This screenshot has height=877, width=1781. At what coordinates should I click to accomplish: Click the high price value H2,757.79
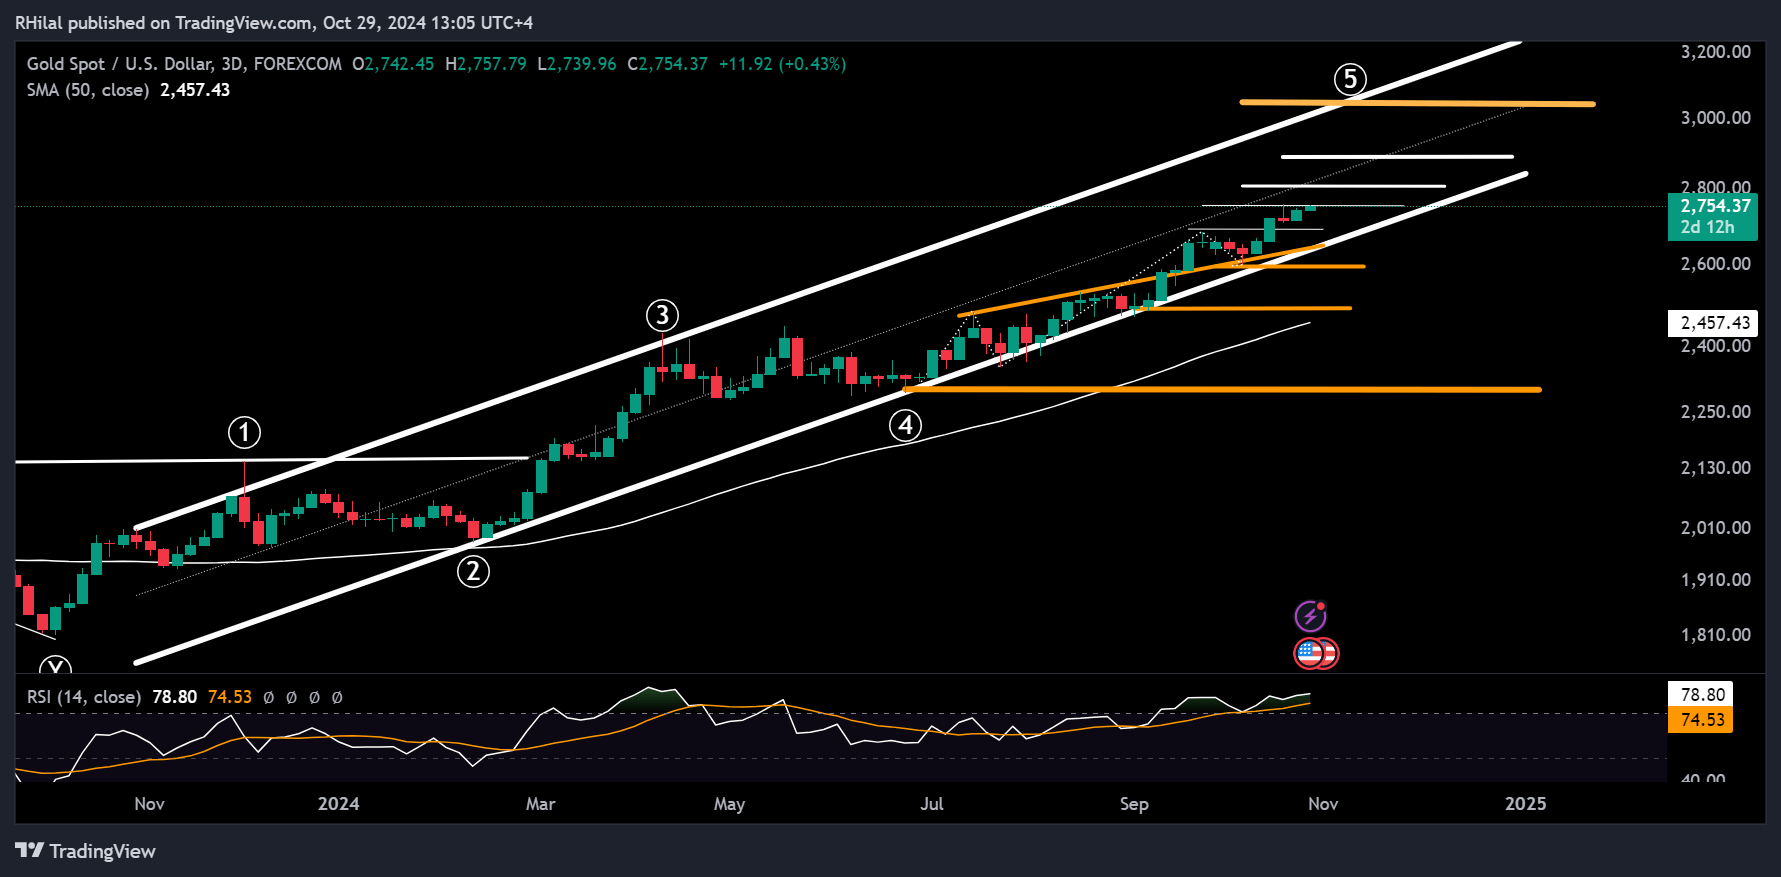(486, 64)
